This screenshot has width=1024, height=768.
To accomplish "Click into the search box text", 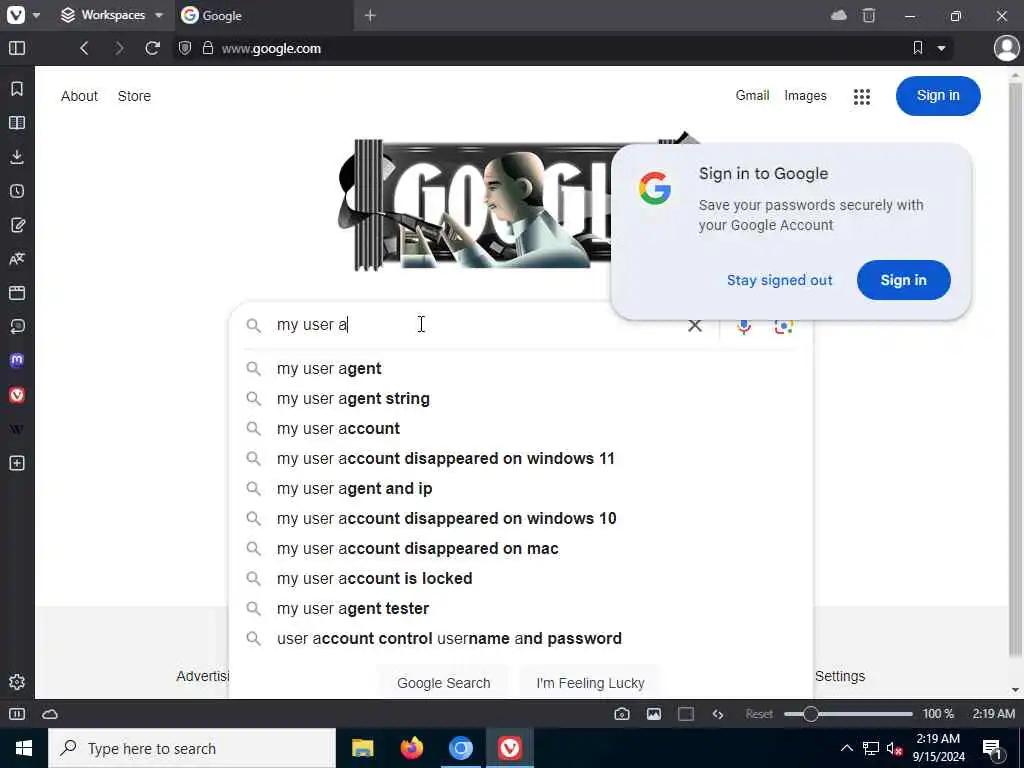I will (475, 325).
